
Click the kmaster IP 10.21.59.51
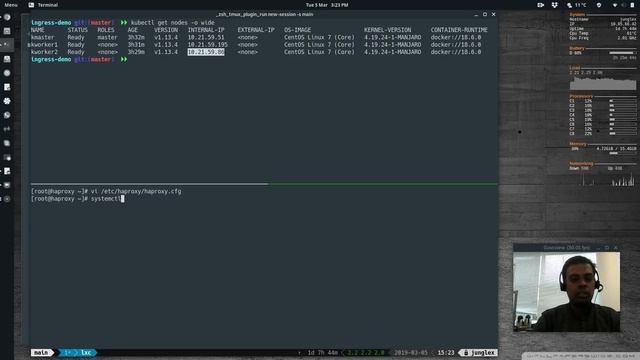pos(206,37)
